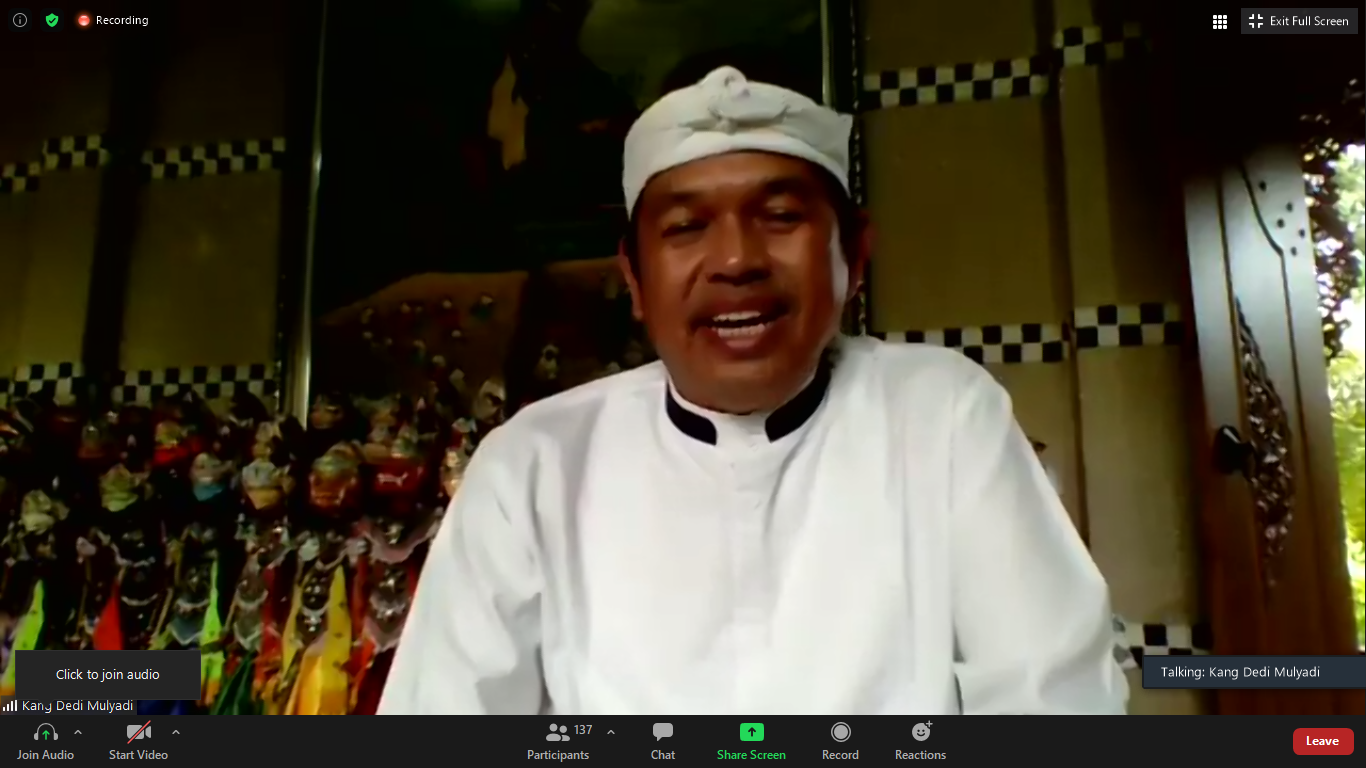Click the meeting information icon
Image resolution: width=1366 pixels, height=768 pixels.
tap(20, 20)
